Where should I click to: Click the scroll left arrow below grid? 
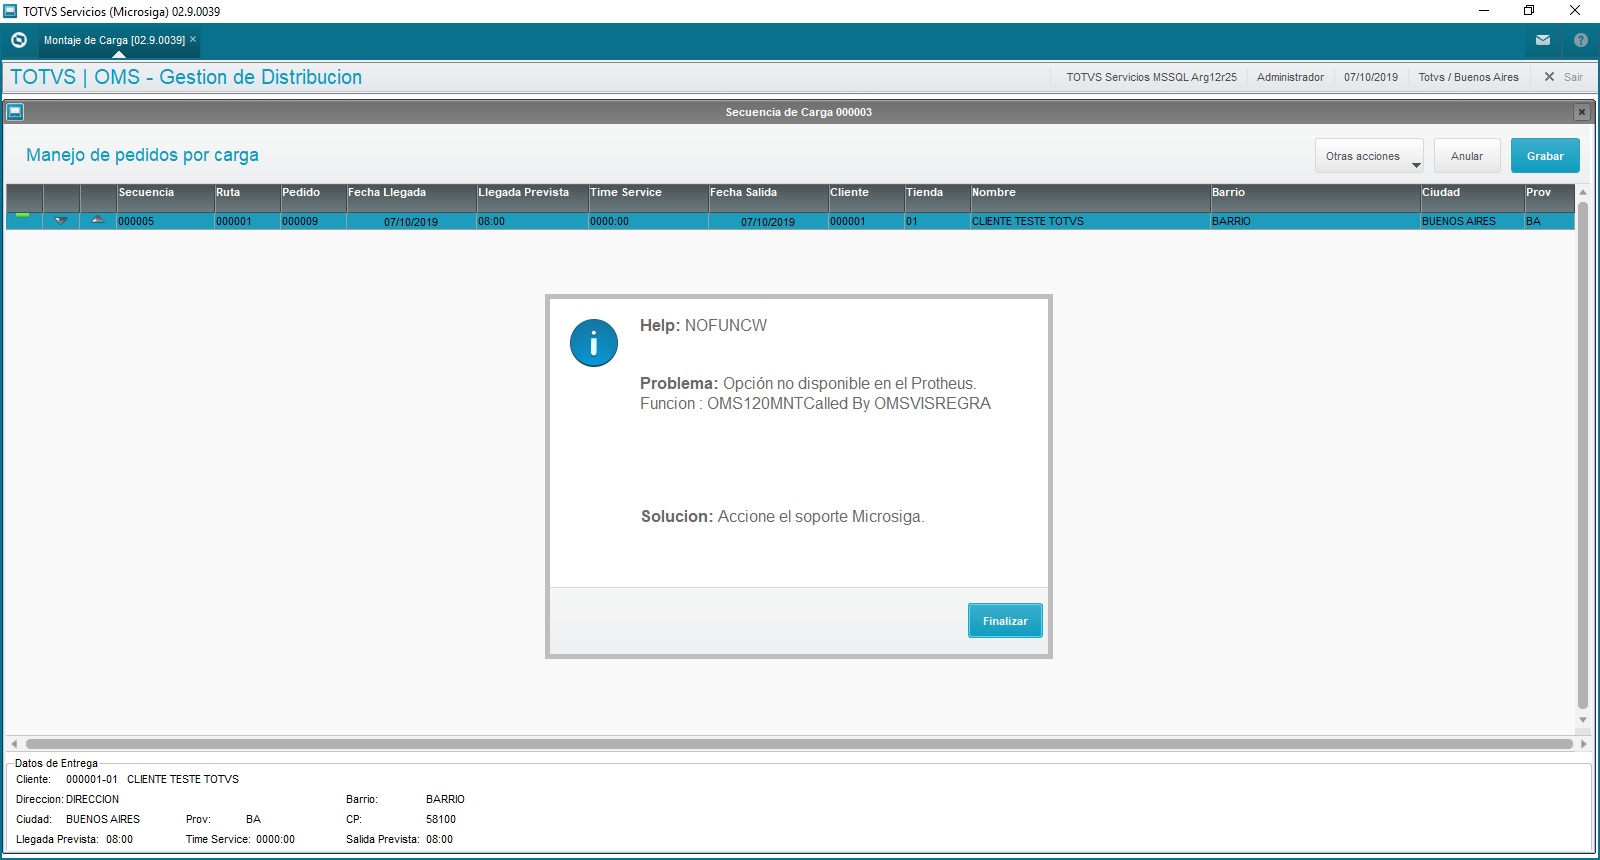pos(14,744)
